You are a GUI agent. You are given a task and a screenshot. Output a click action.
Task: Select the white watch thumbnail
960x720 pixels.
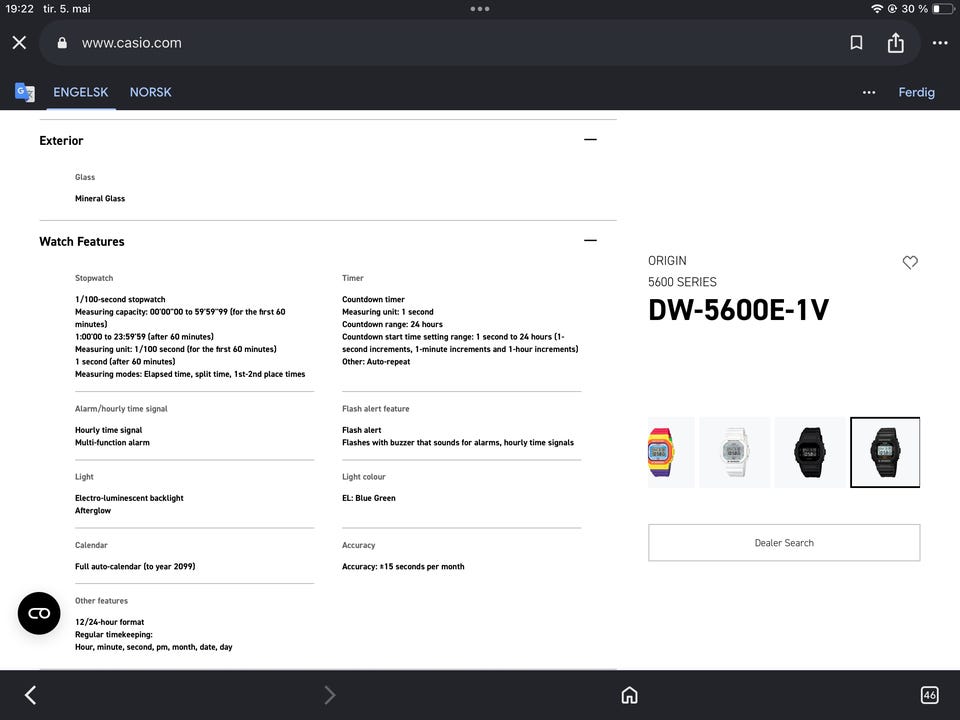[735, 452]
